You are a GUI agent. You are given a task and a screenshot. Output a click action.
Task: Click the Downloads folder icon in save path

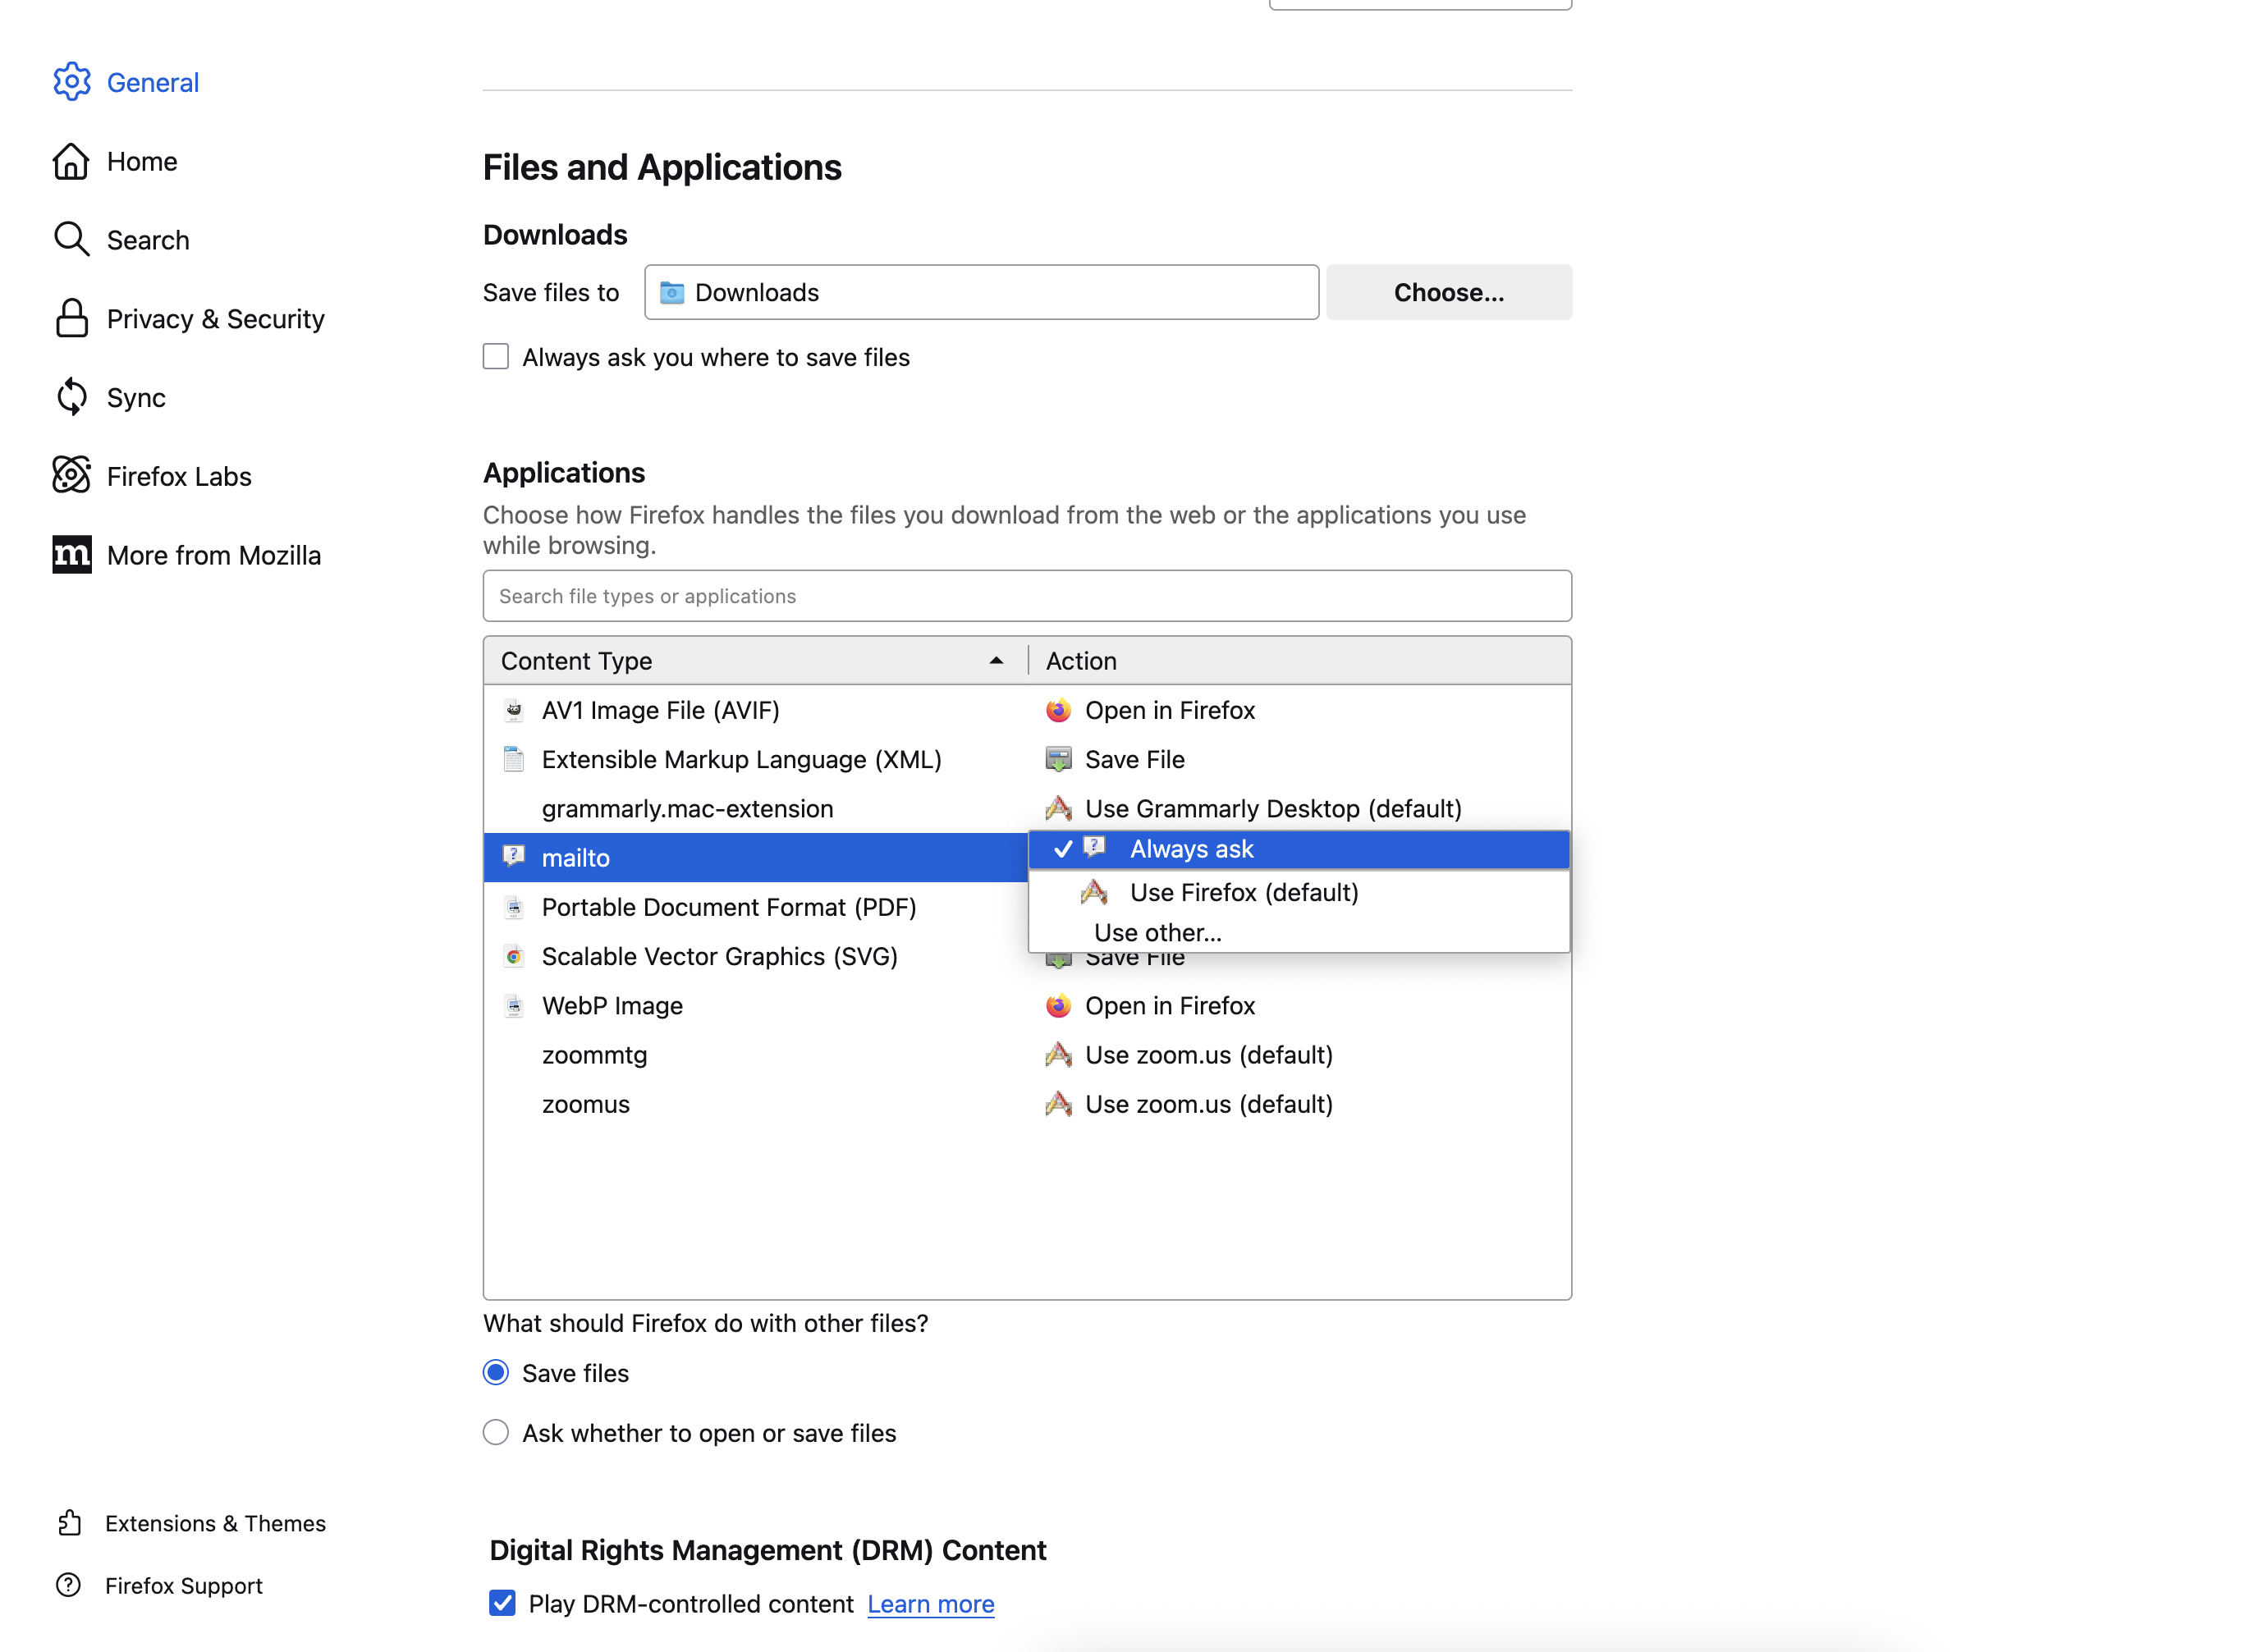click(672, 292)
